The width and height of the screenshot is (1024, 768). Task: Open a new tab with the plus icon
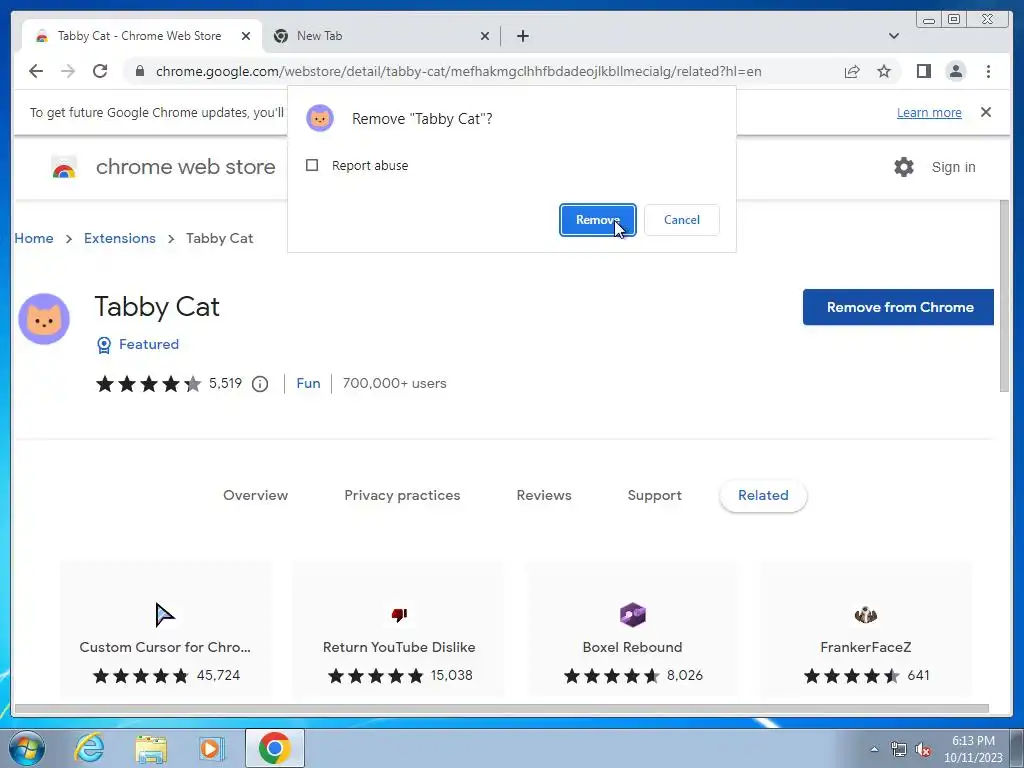[x=522, y=36]
